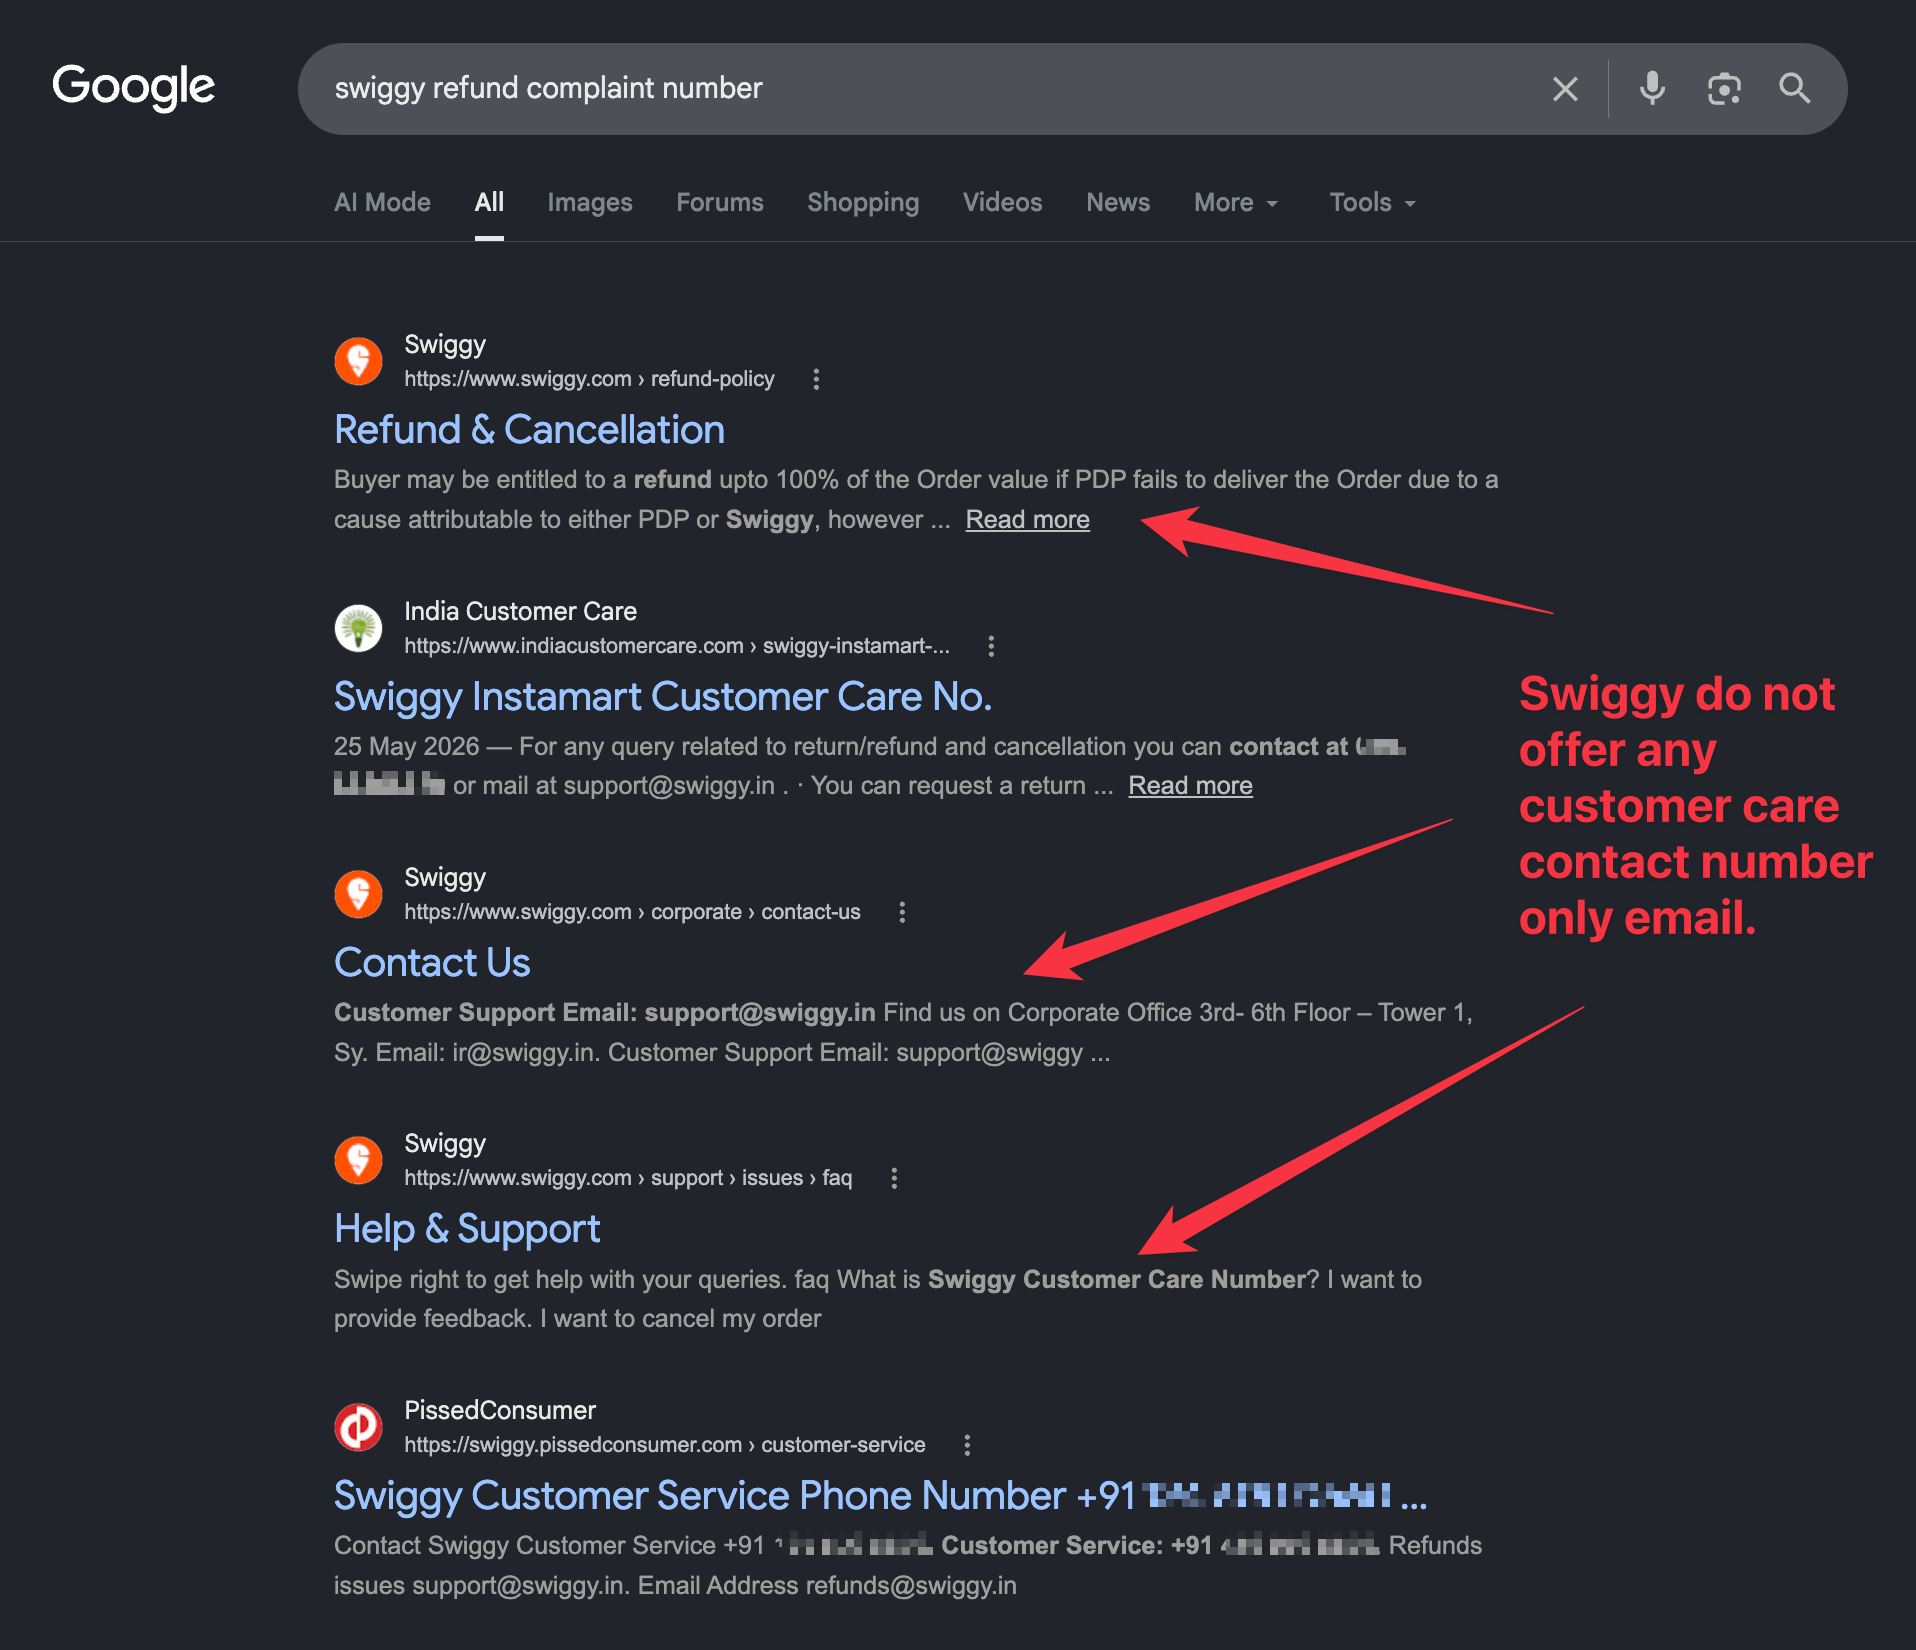Open Swiggy Instamart Customer Care No. result
This screenshot has height=1650, width=1916.
point(662,696)
